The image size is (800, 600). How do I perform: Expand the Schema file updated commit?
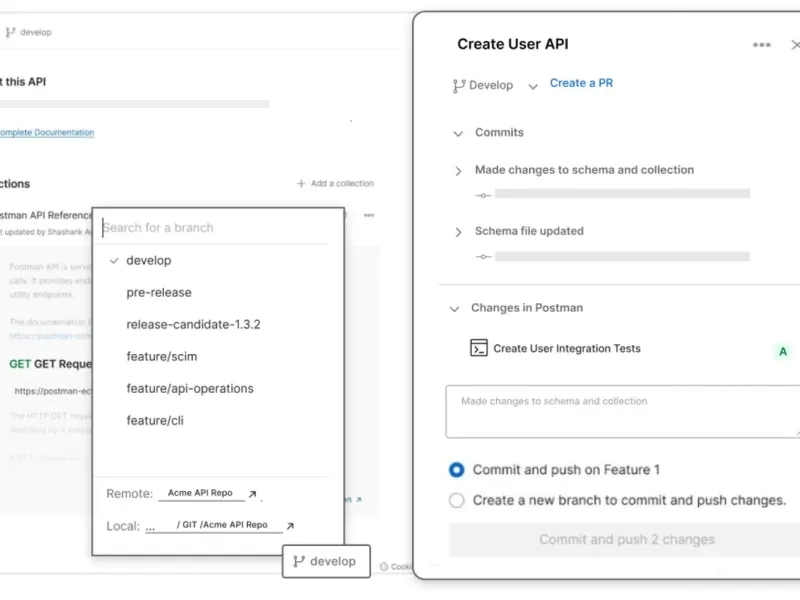(x=458, y=232)
